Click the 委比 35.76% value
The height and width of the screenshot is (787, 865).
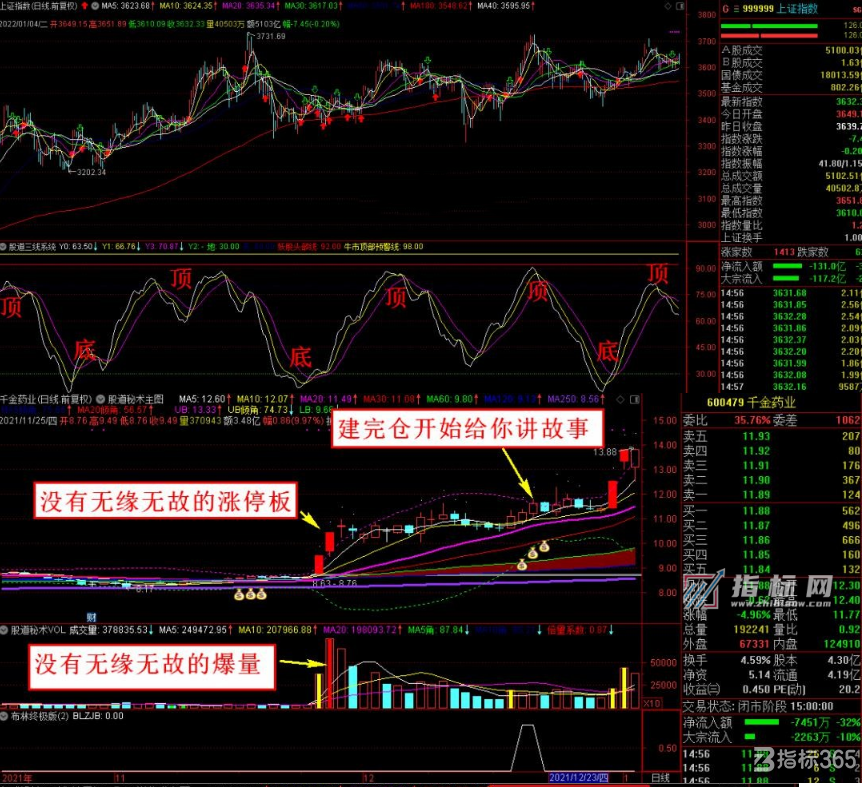point(752,420)
